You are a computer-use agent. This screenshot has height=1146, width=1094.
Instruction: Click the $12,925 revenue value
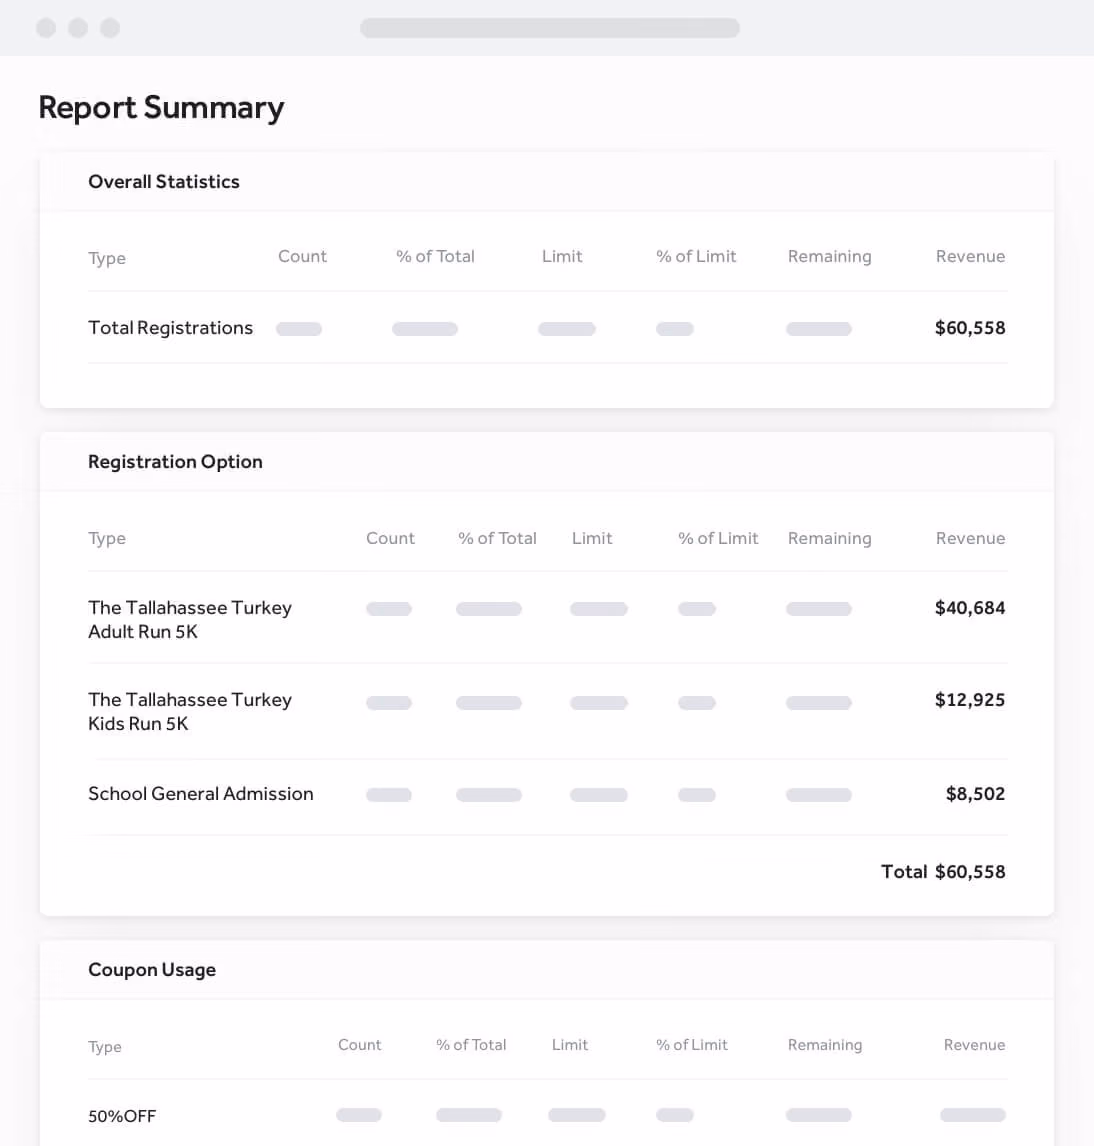pyautogui.click(x=970, y=700)
